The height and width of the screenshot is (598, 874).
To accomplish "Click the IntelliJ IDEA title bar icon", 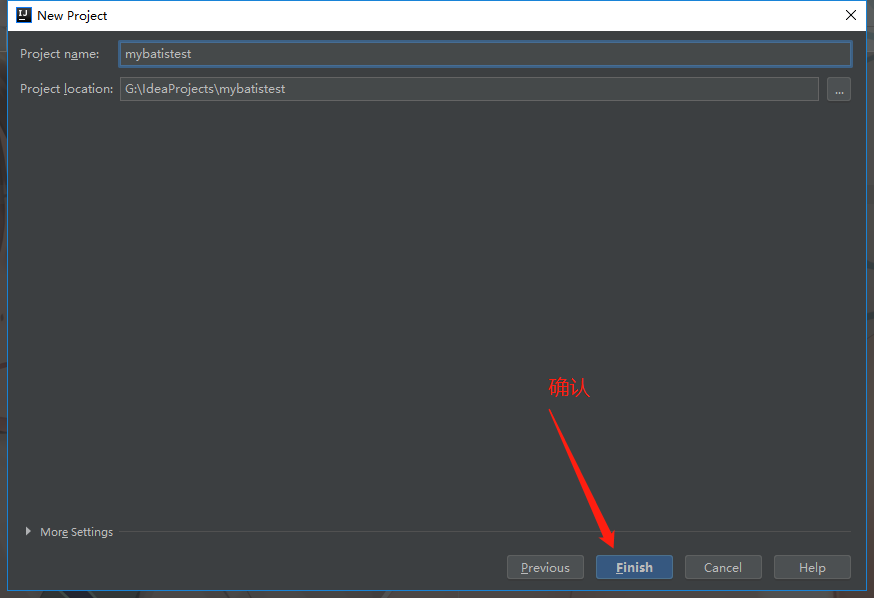I will point(23,15).
